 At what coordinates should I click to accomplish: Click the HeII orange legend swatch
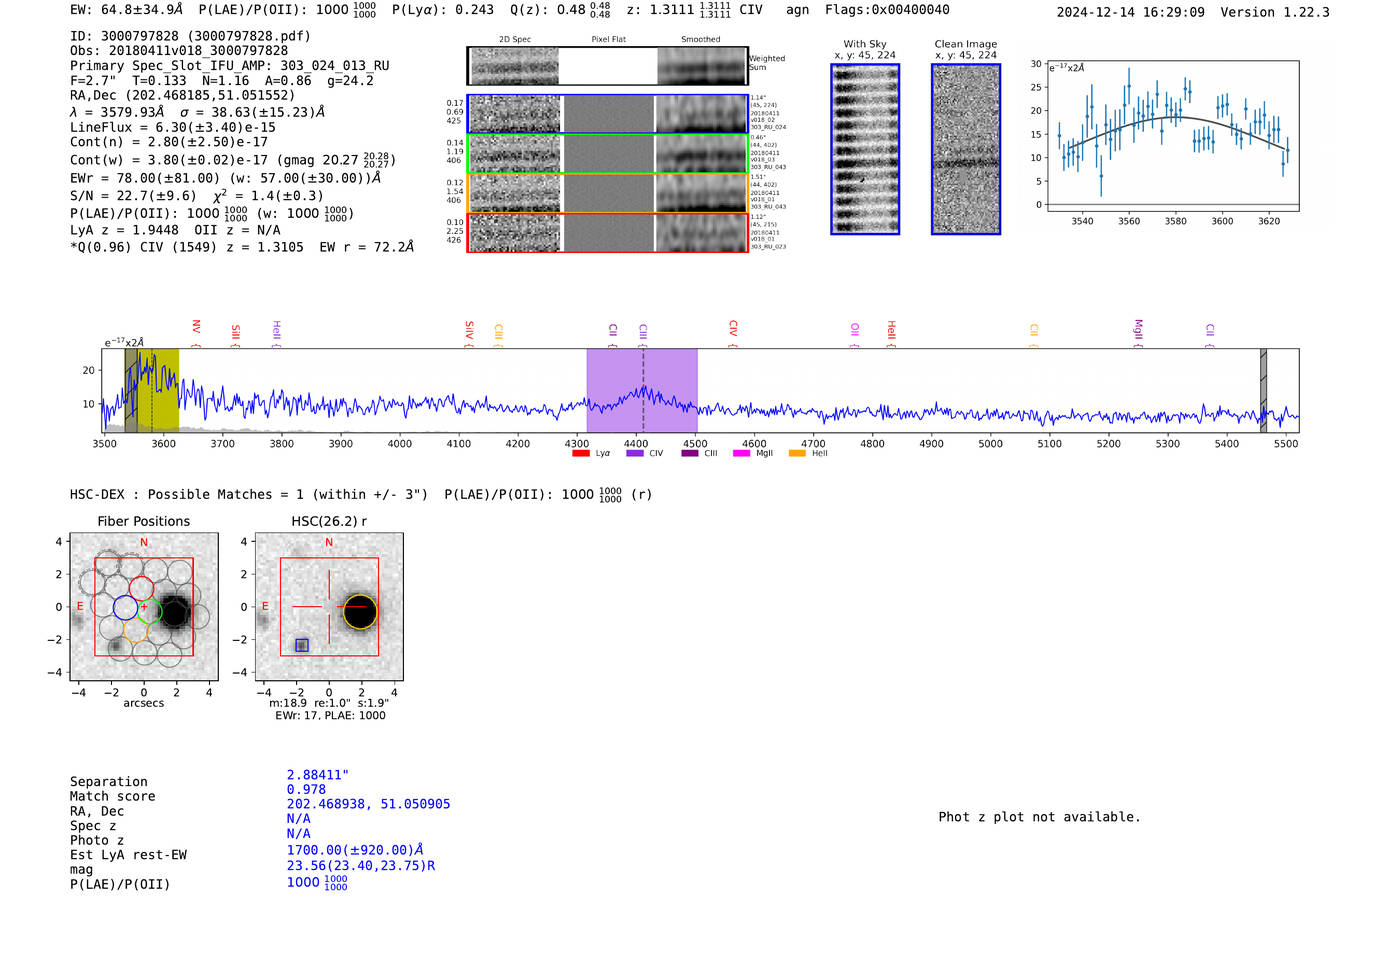pos(797,454)
